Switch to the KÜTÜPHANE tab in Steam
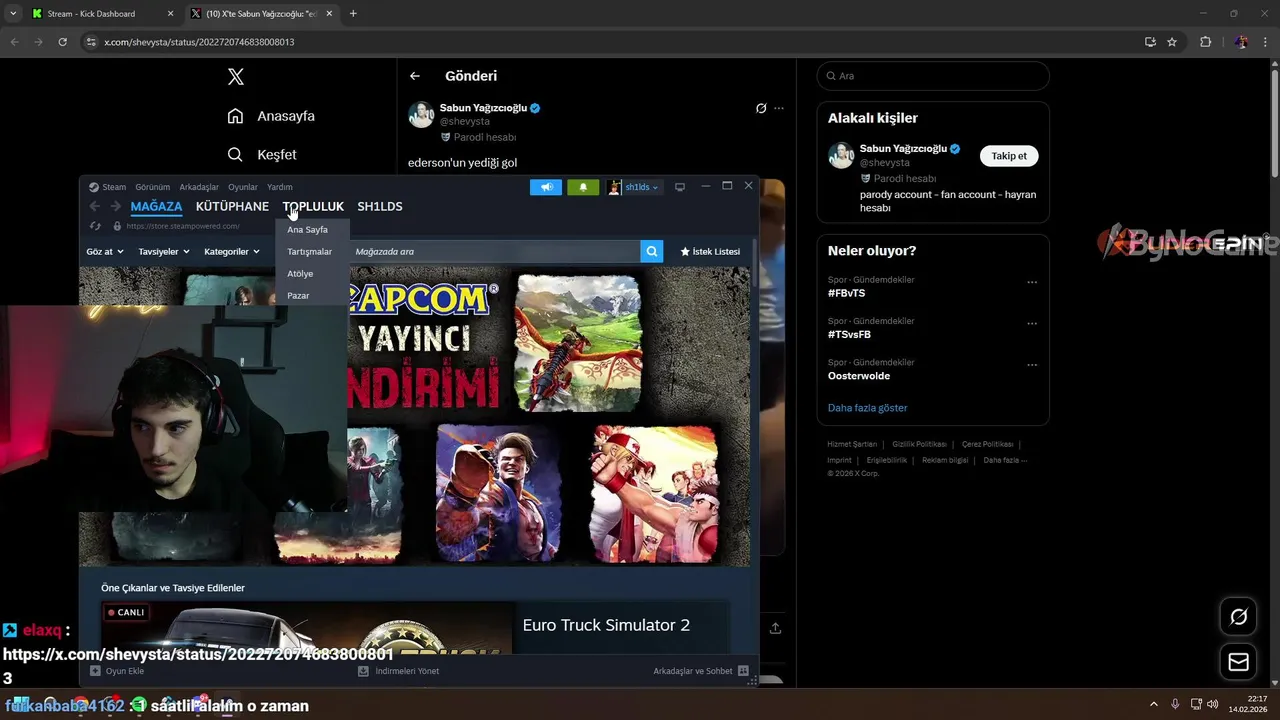1280x720 pixels. 232,206
